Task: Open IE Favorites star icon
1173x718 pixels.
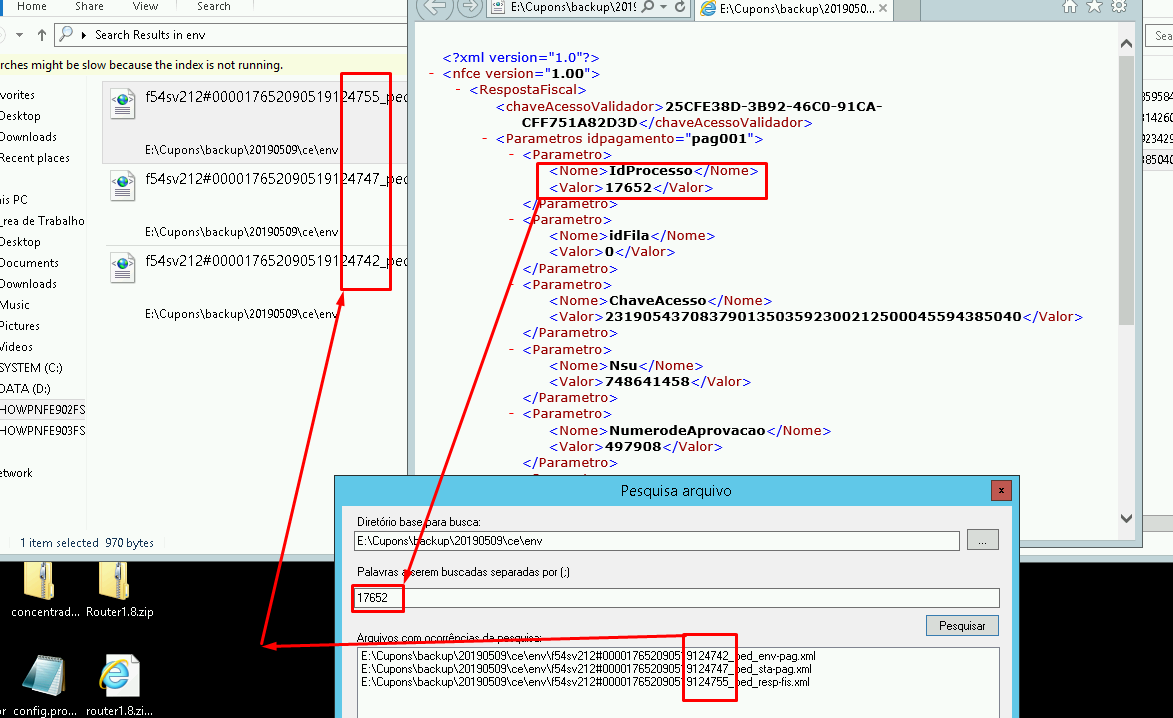Action: pos(1094,7)
